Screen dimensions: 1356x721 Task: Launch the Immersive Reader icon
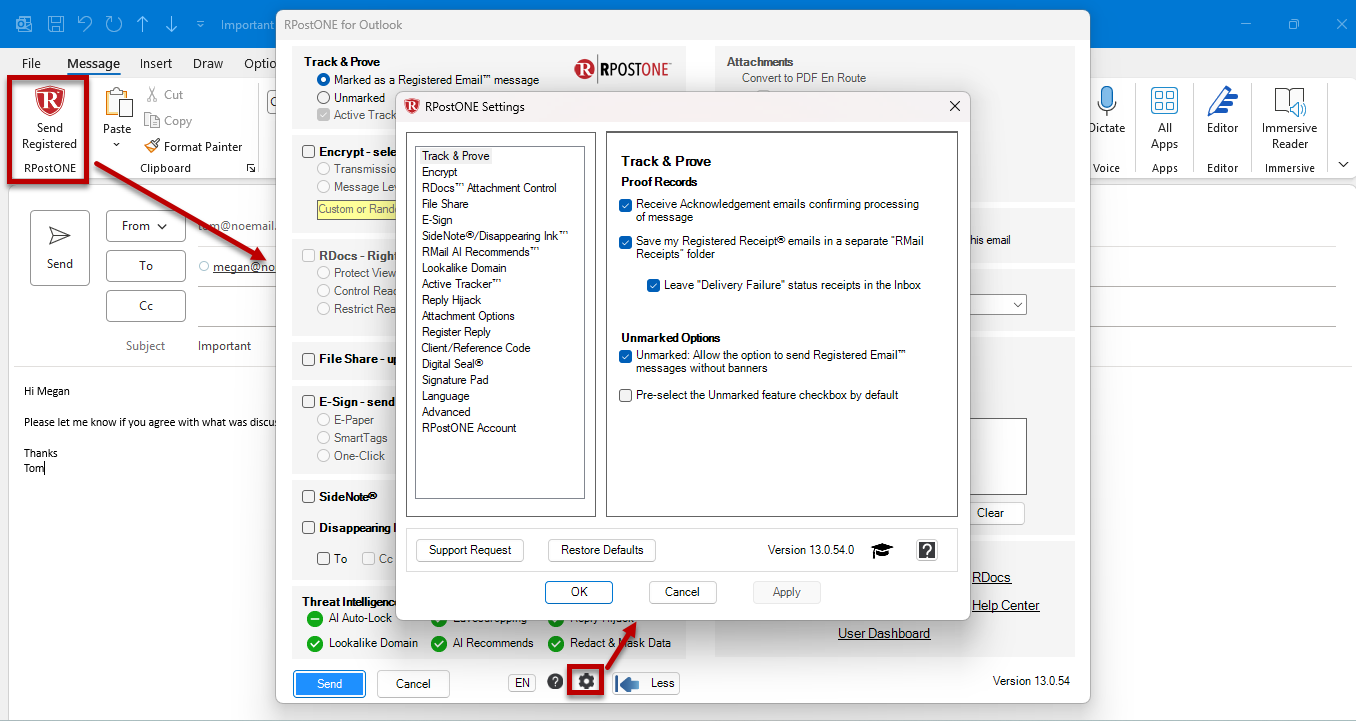(x=1290, y=101)
